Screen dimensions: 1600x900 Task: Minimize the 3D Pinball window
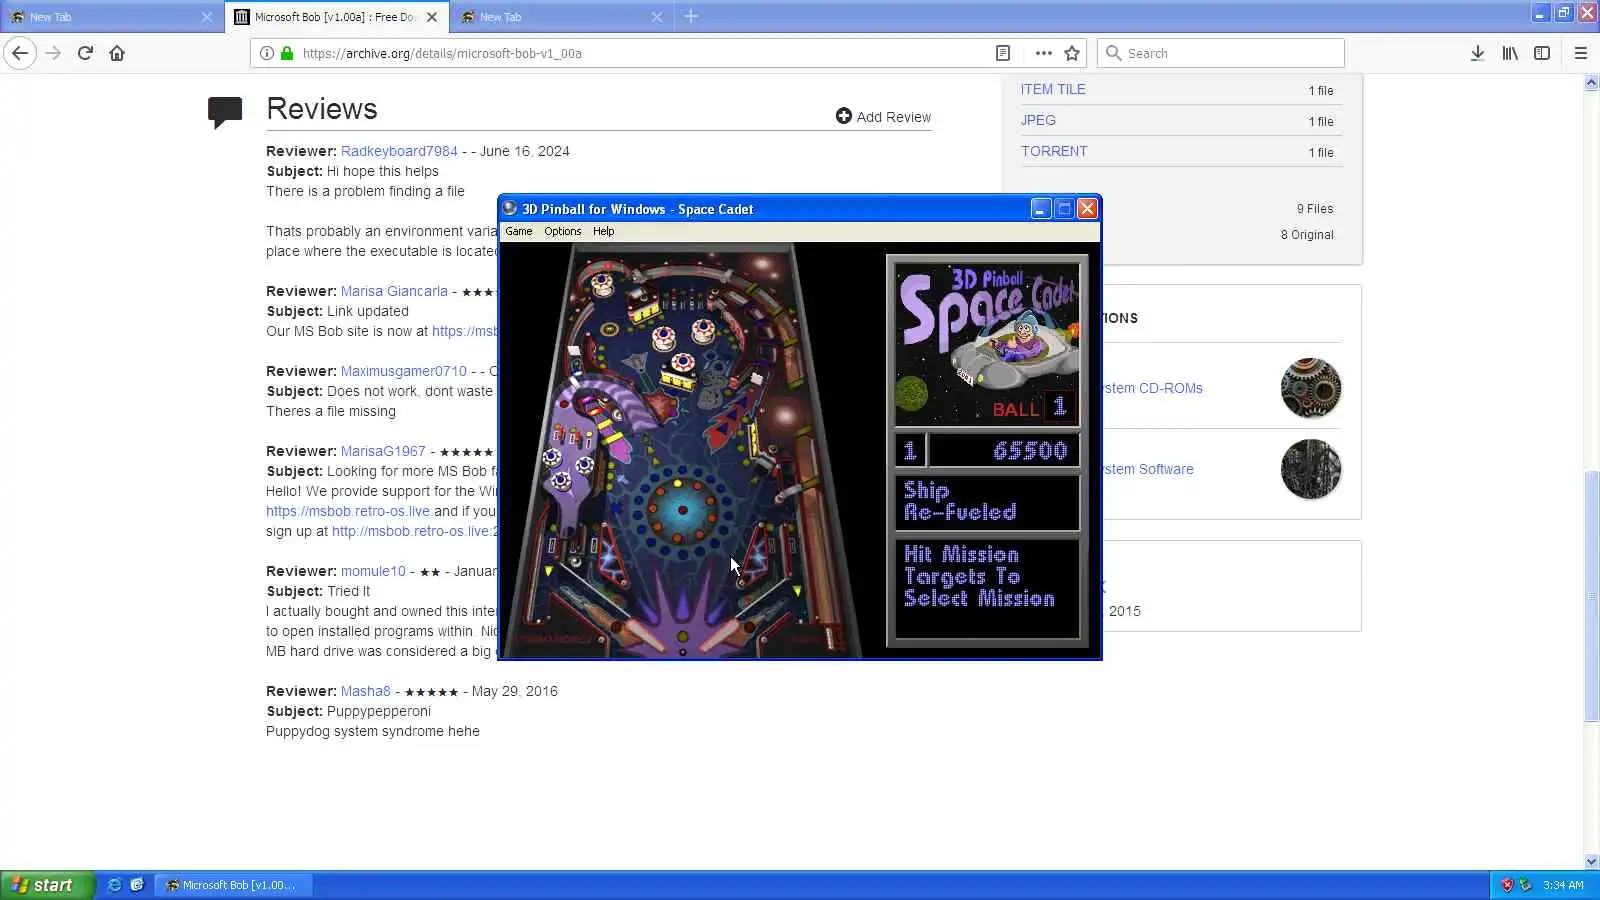1041,208
